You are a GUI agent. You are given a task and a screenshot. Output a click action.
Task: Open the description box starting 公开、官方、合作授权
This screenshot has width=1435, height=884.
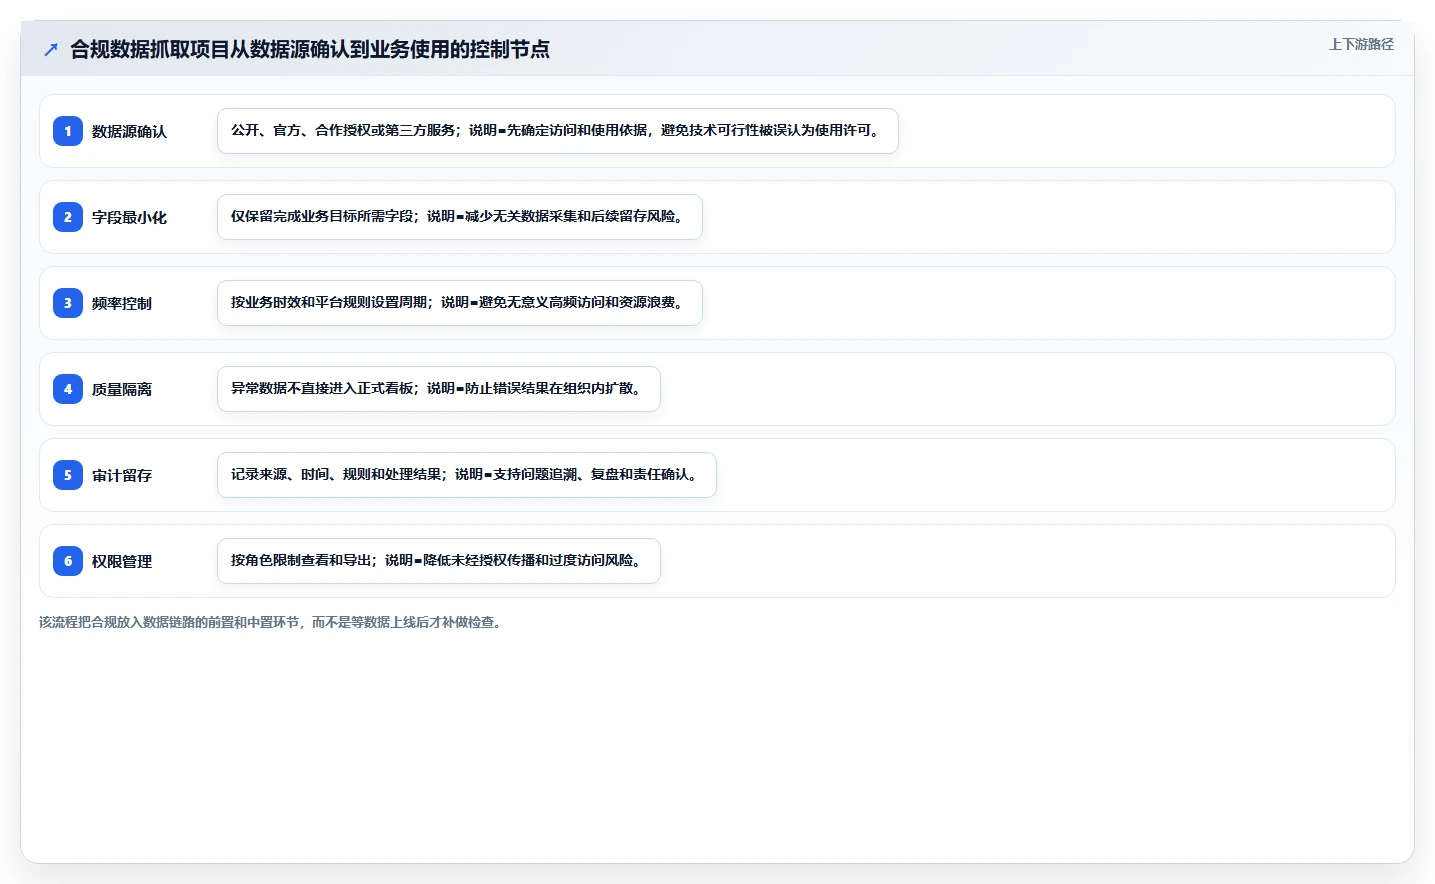click(558, 131)
